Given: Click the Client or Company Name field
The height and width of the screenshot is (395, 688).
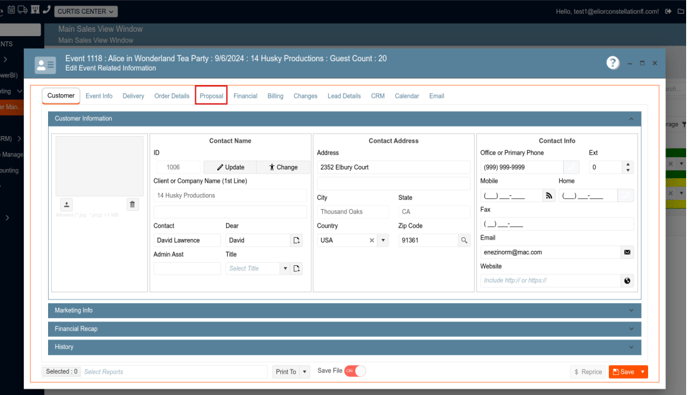Looking at the screenshot, I should [x=230, y=196].
